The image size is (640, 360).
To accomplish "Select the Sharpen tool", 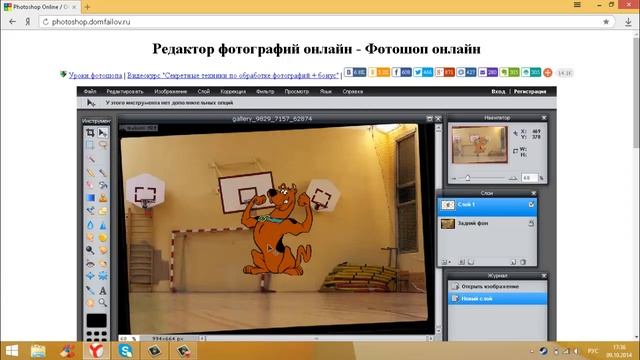I will pos(103,224).
